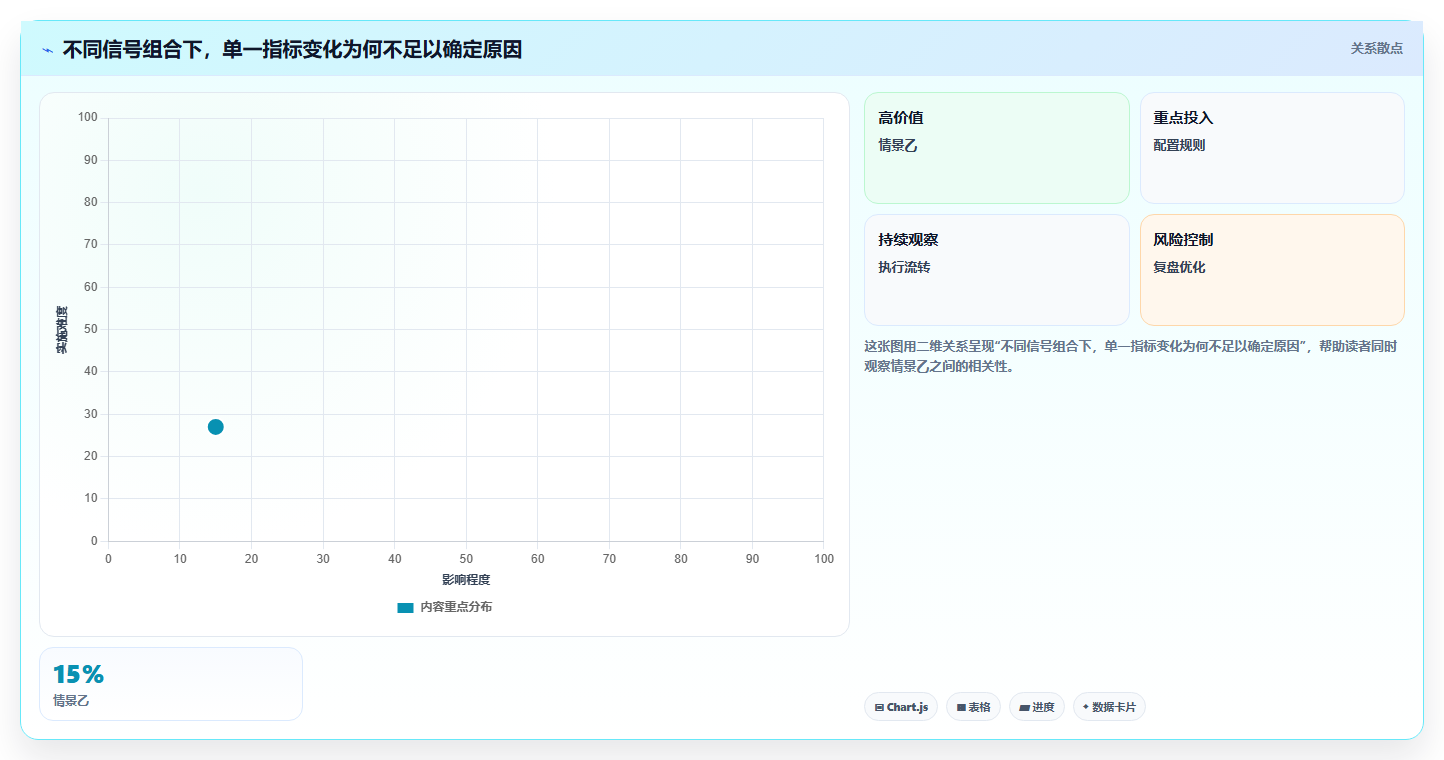Click the lightning icon beside the title
Image resolution: width=1444 pixels, height=760 pixels.
47,50
